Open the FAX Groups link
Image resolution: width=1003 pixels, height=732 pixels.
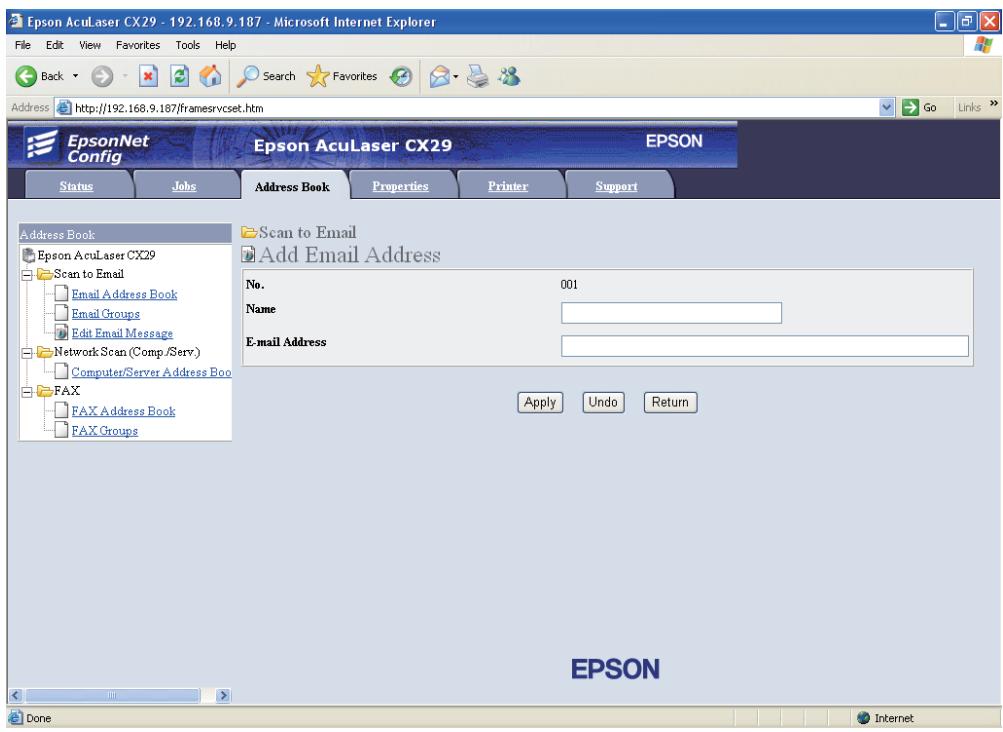(x=105, y=431)
